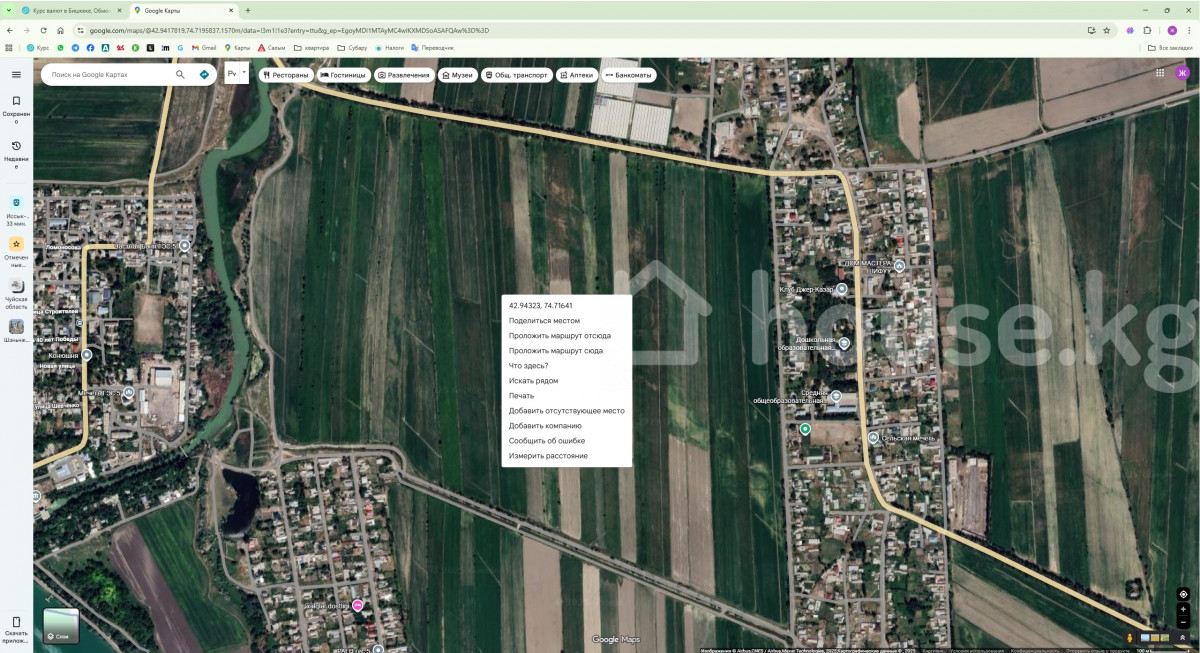The height and width of the screenshot is (653, 1200).
Task: Open the 'Gmail' bookmark in bookmarks bar
Action: (204, 47)
